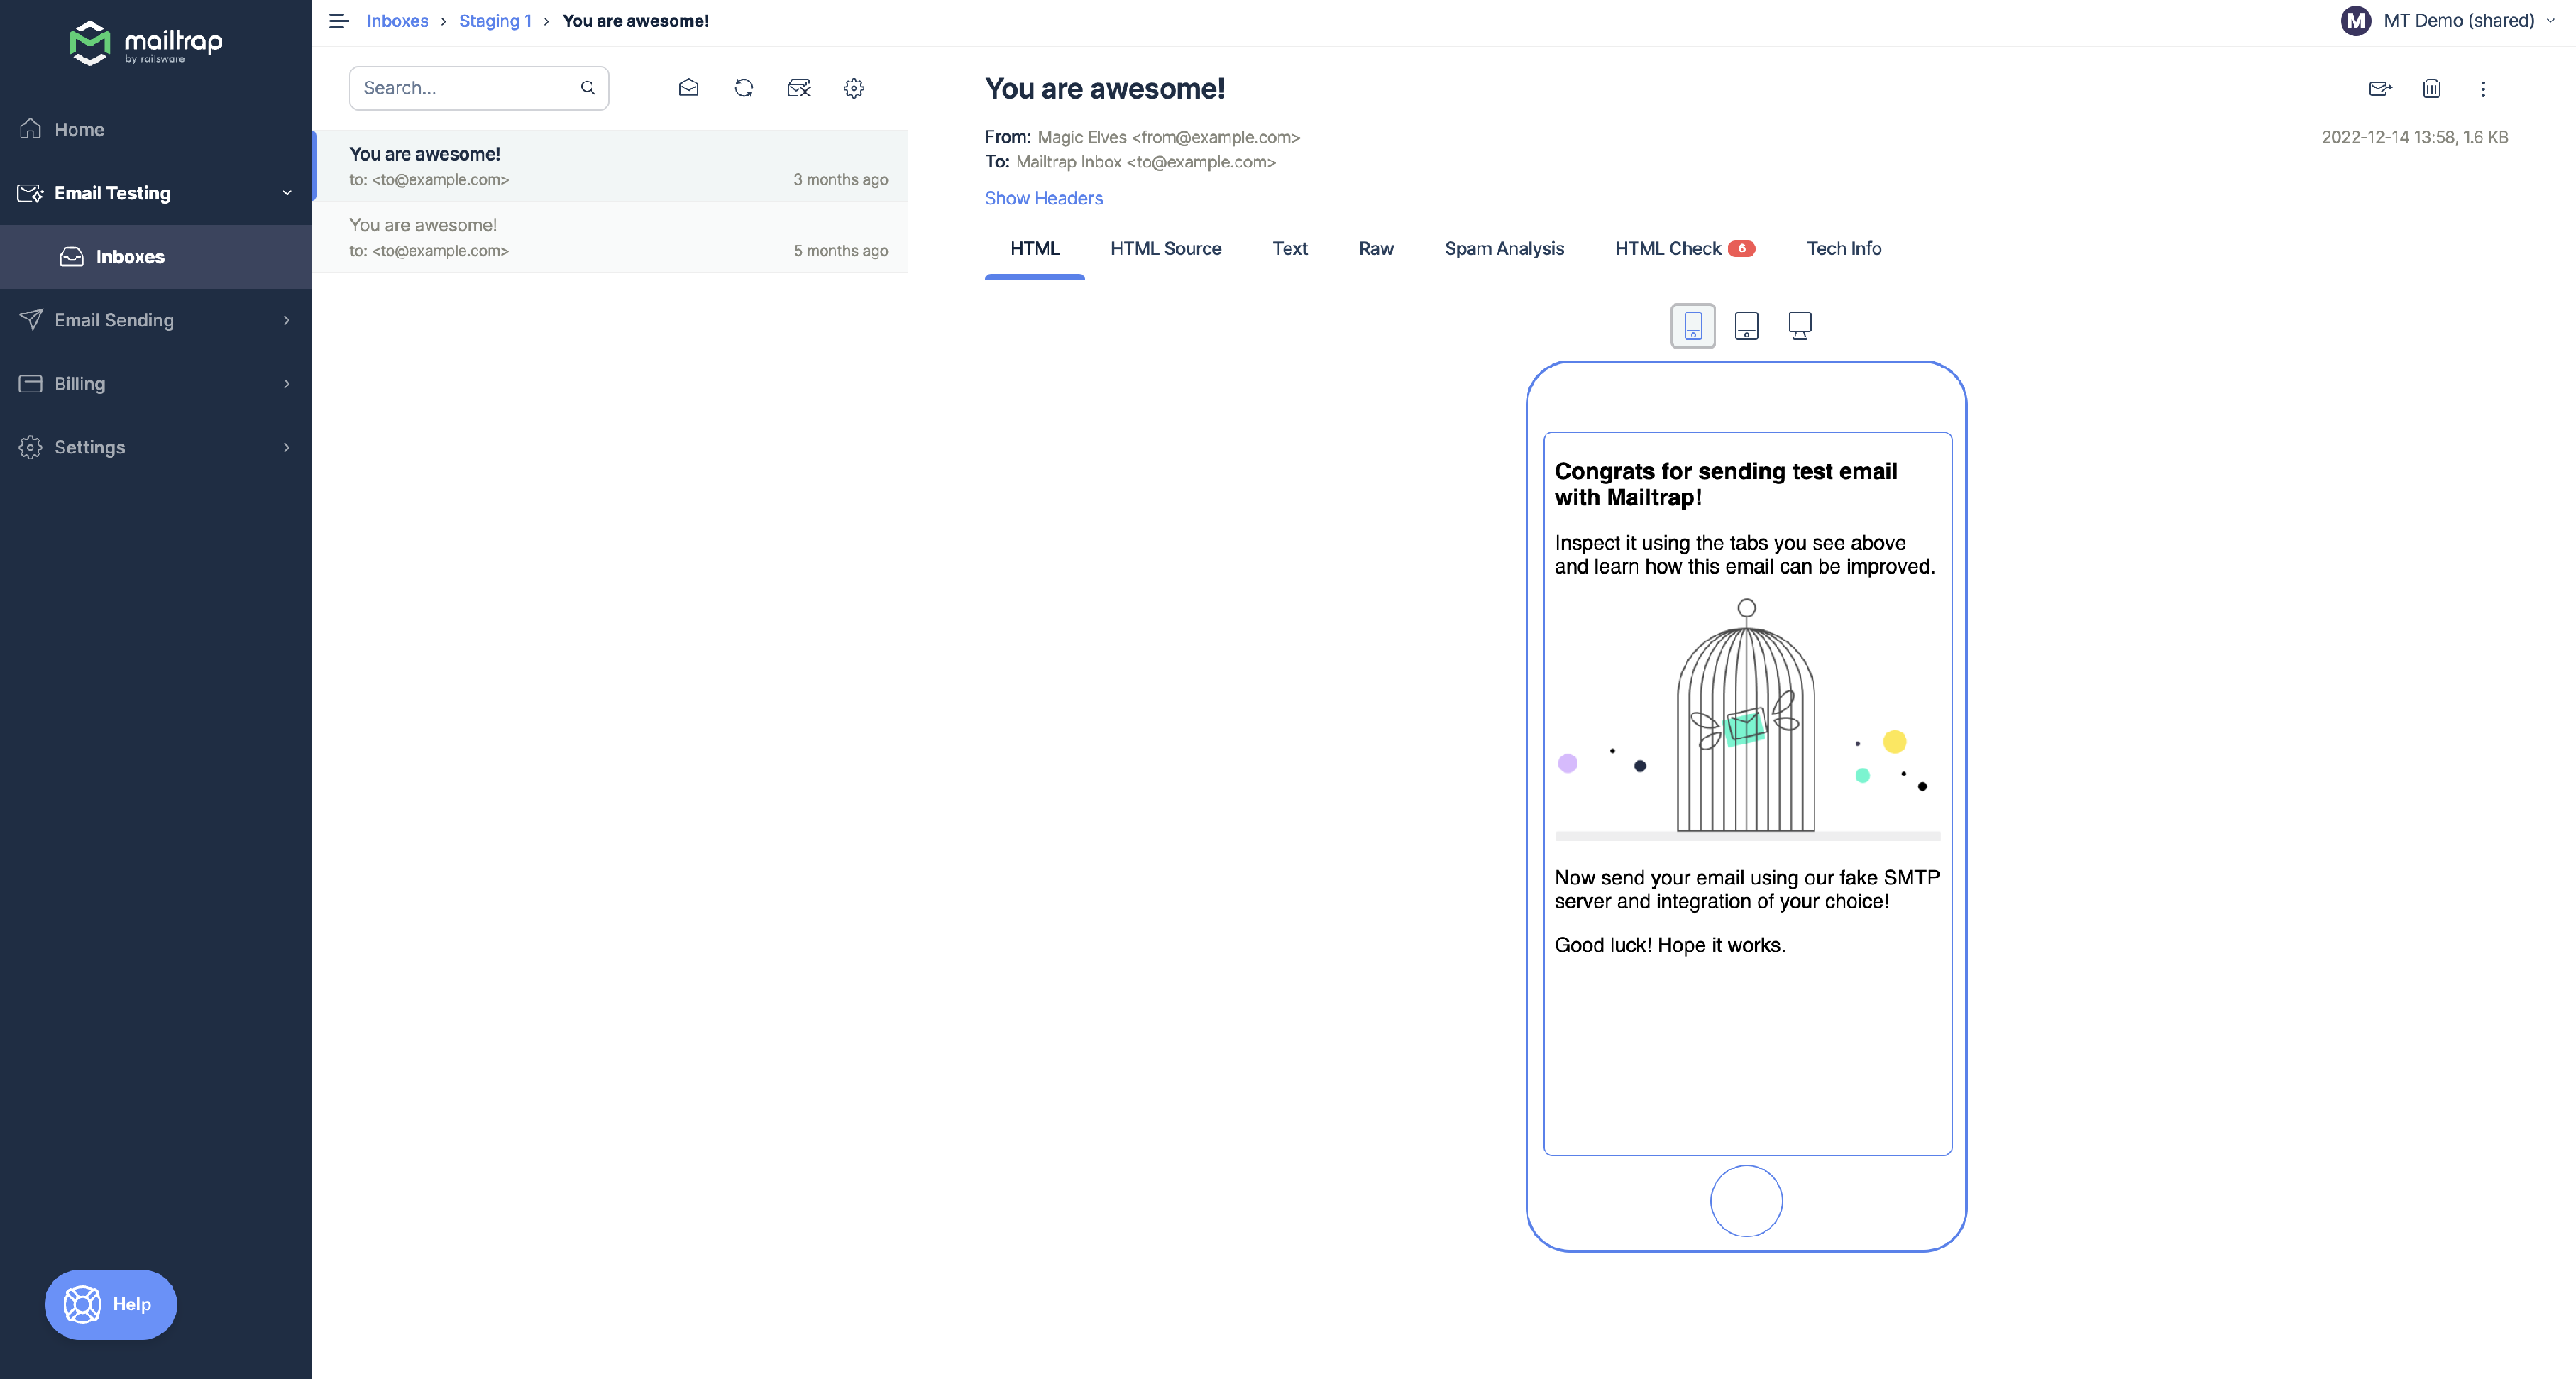2576x1379 pixels.
Task: Switch preview to mobile phone view
Action: (1692, 325)
